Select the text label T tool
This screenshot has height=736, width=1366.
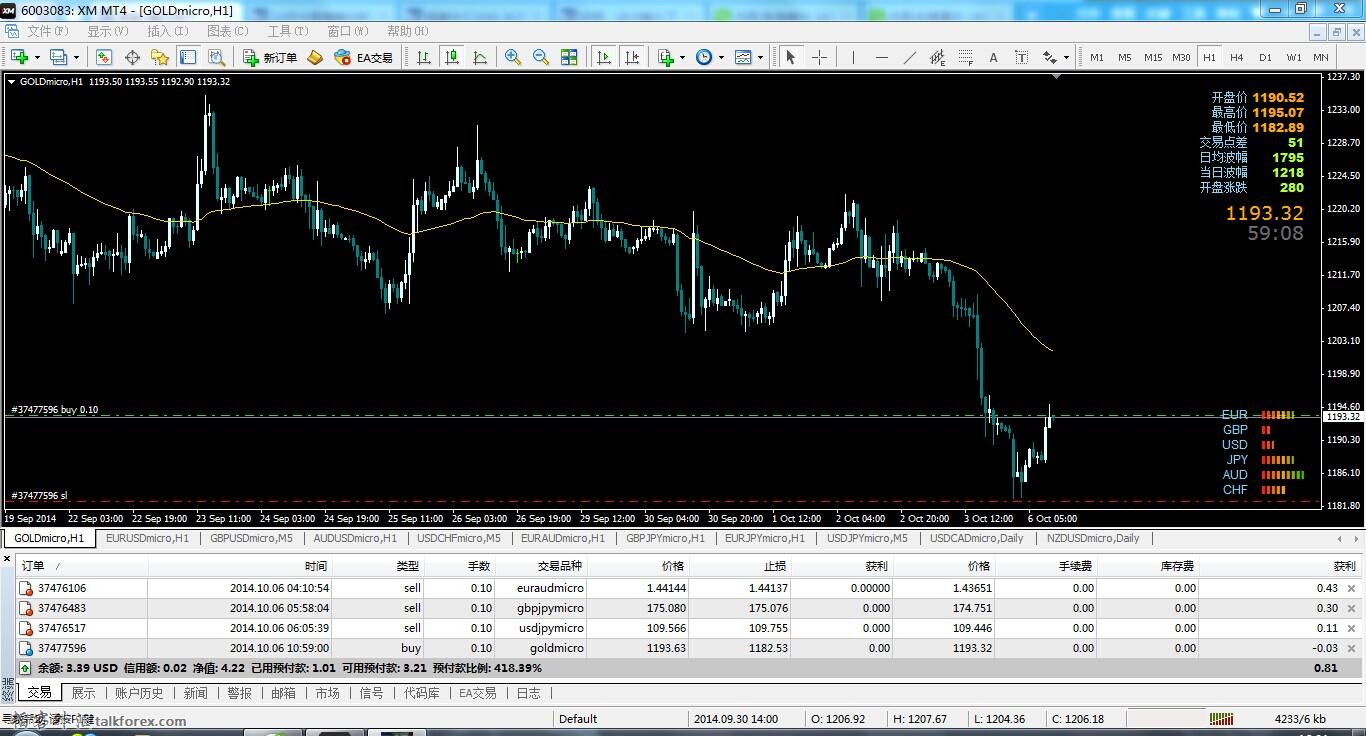click(1021, 57)
